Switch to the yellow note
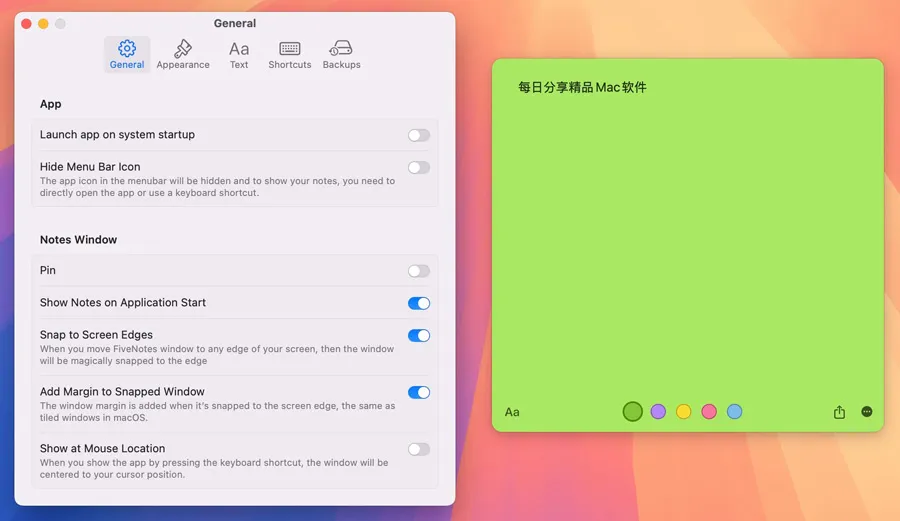The width and height of the screenshot is (900, 521). pos(684,411)
